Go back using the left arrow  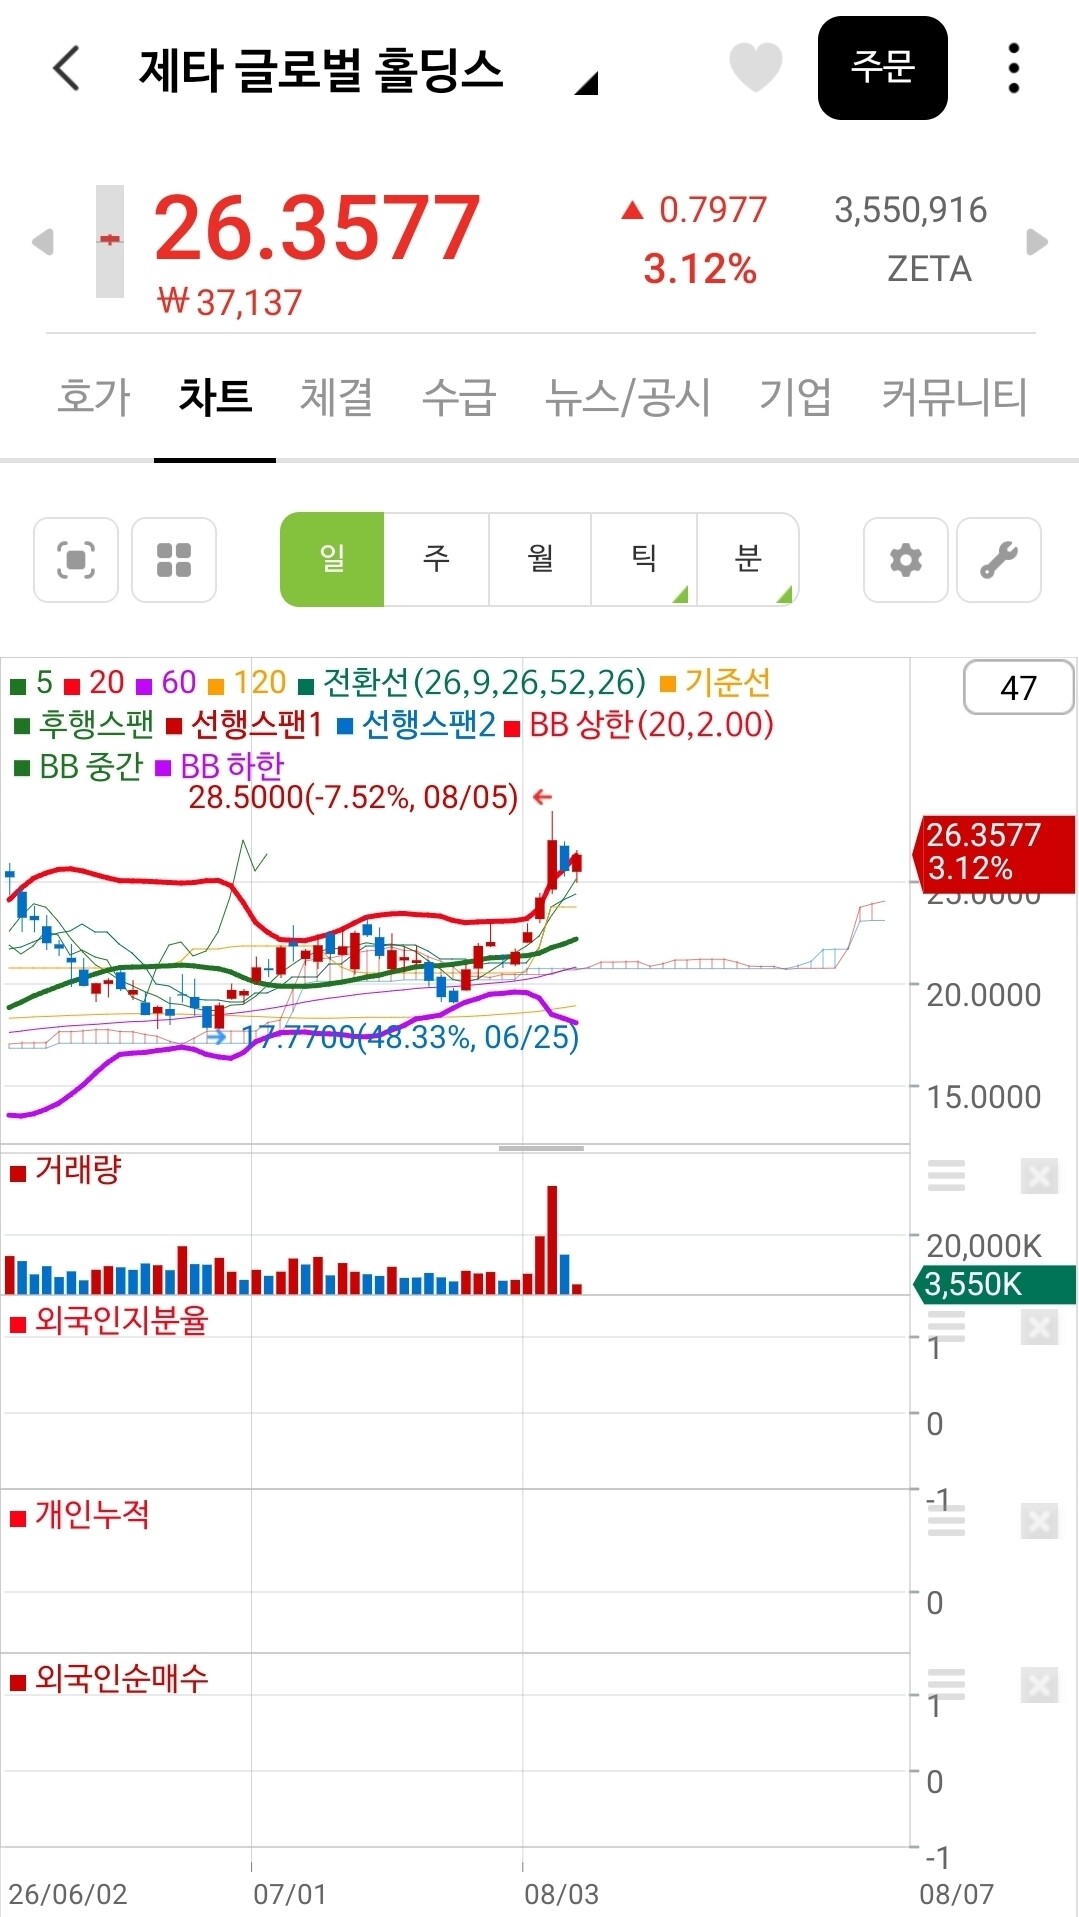66,69
